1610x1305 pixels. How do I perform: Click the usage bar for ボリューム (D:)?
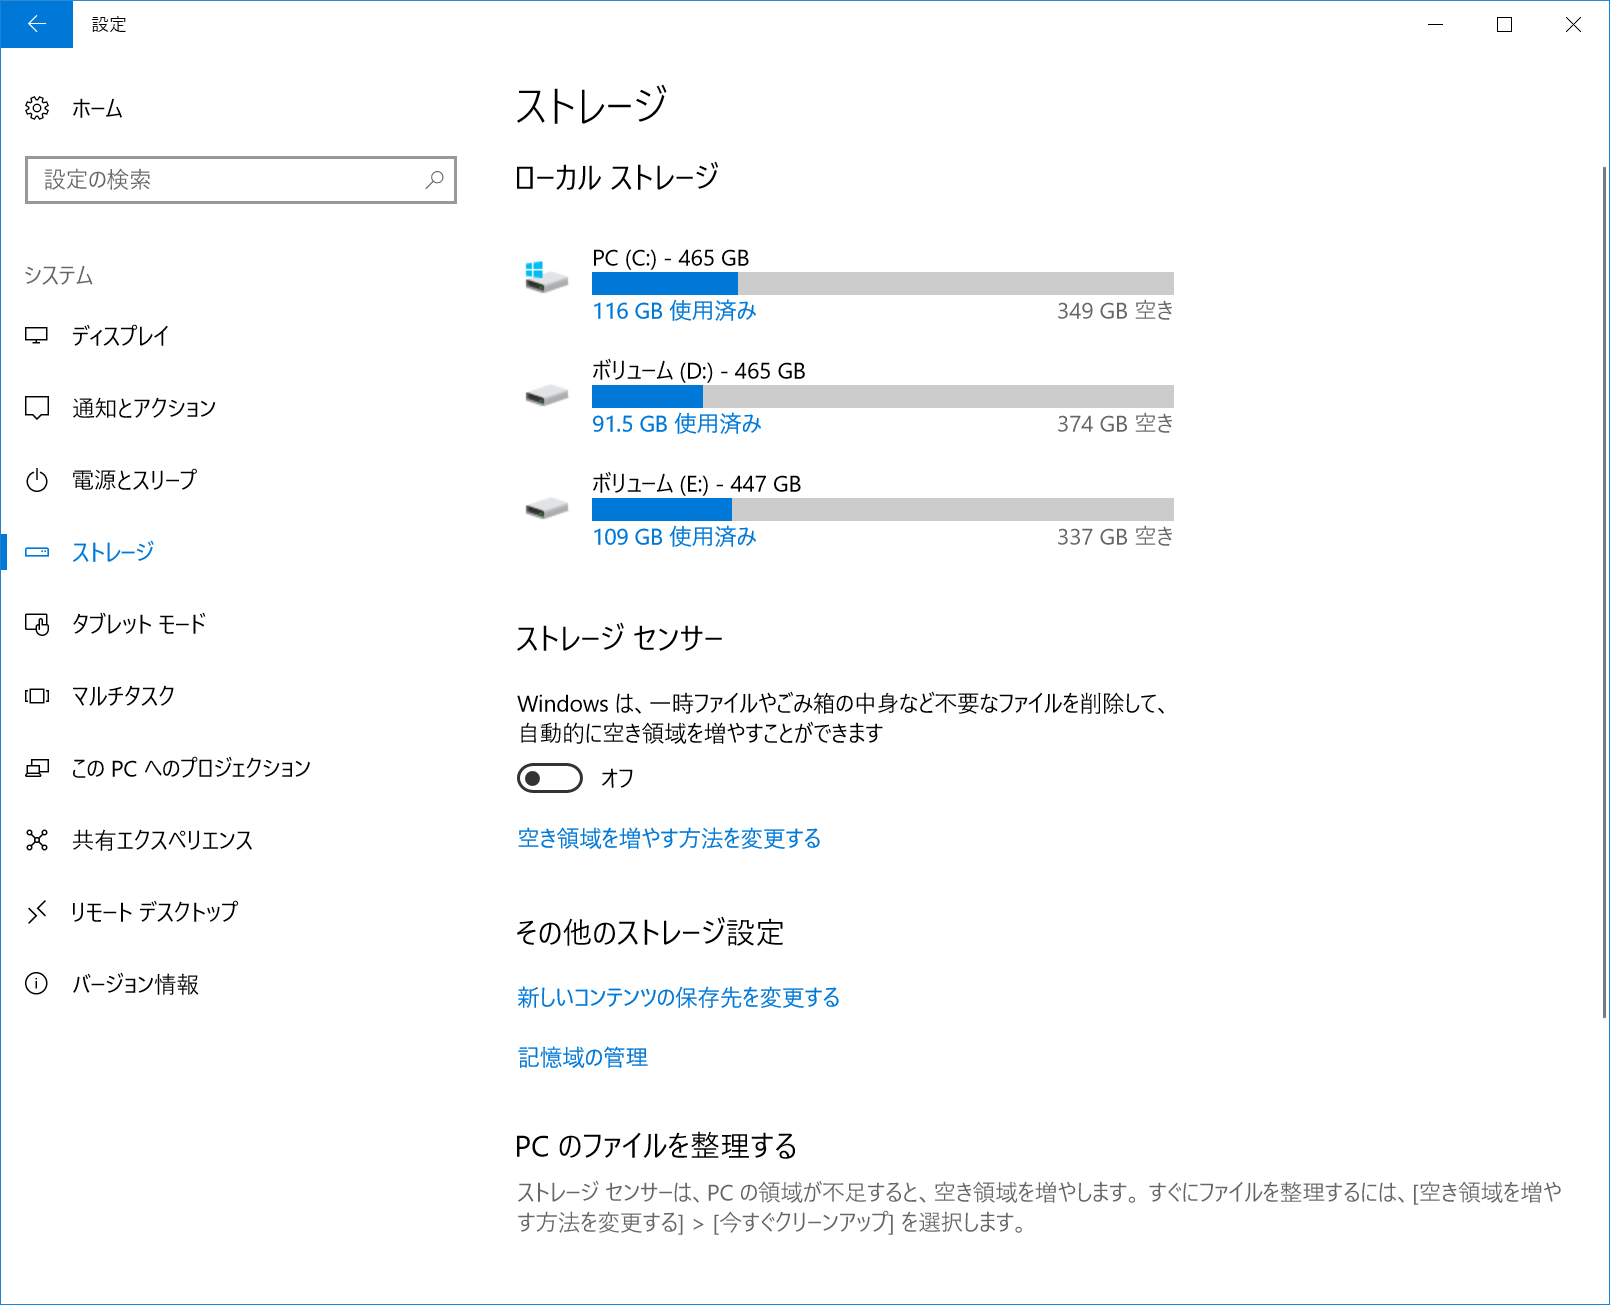click(x=882, y=396)
